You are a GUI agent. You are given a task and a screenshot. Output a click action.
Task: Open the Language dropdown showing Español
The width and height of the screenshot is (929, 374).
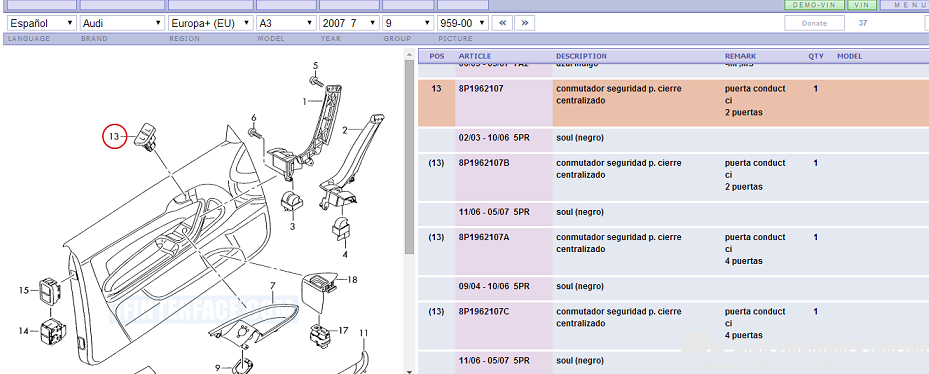click(x=41, y=23)
